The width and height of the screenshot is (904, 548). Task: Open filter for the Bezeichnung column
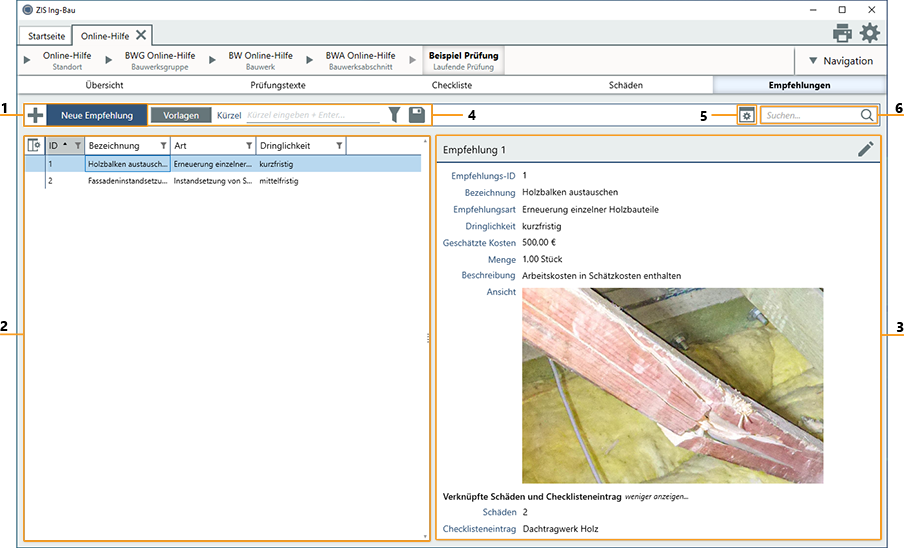coord(164,146)
